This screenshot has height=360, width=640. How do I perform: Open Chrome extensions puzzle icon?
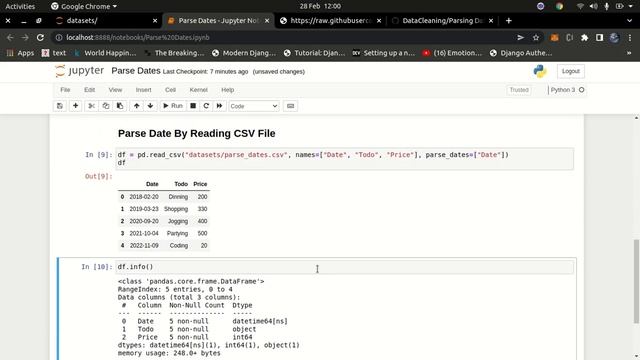[x=584, y=38]
